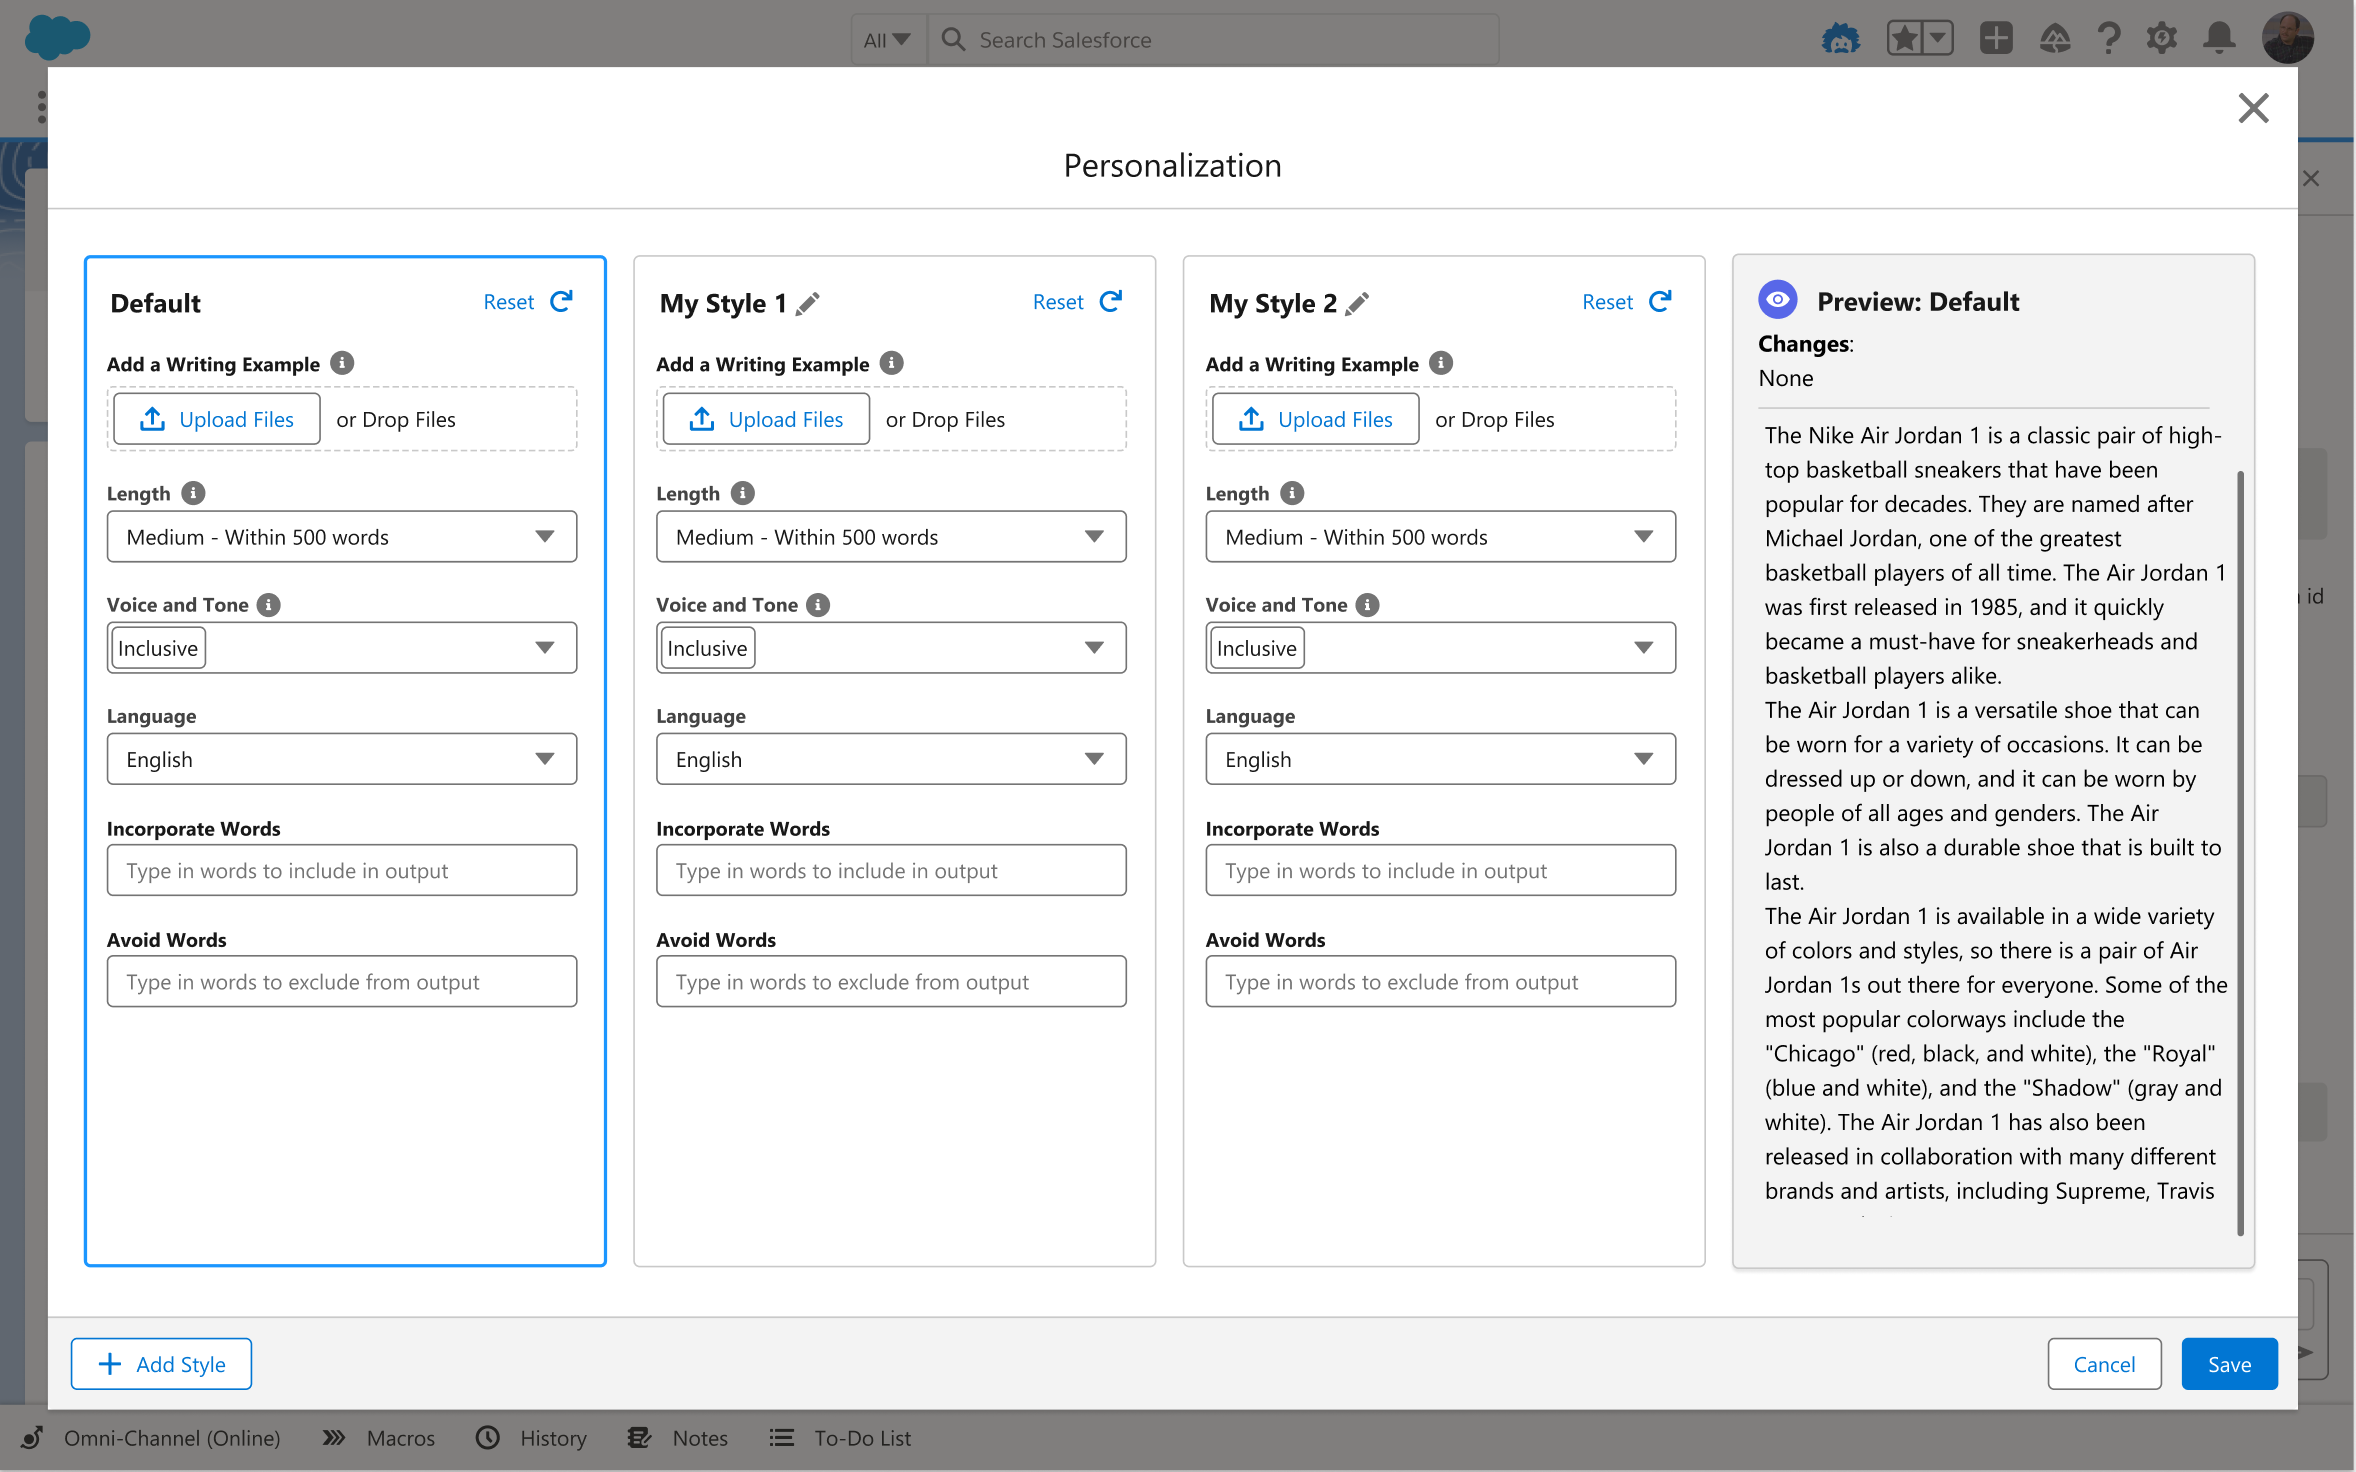Expand Length dropdown in Default style
This screenshot has height=1472, width=2356.
[x=342, y=537]
